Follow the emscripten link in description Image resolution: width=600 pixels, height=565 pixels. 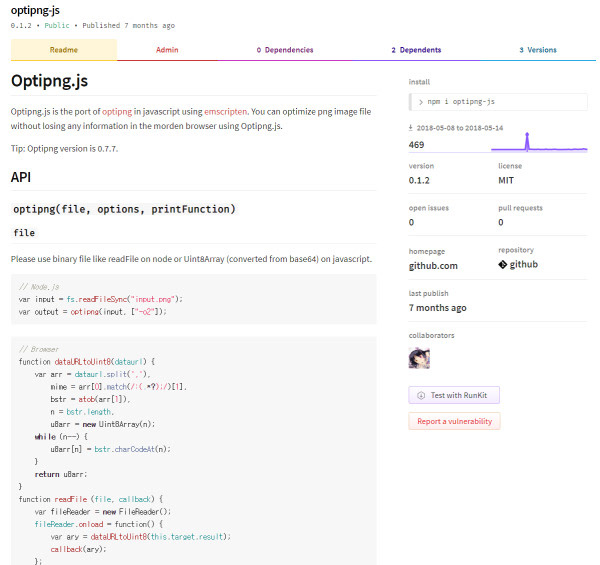point(225,112)
